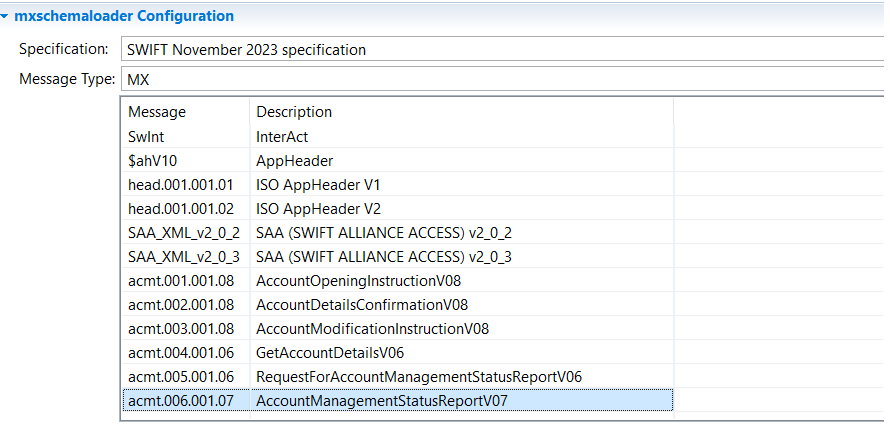Select the GetAccountDetailsV06 entry

tap(330, 352)
